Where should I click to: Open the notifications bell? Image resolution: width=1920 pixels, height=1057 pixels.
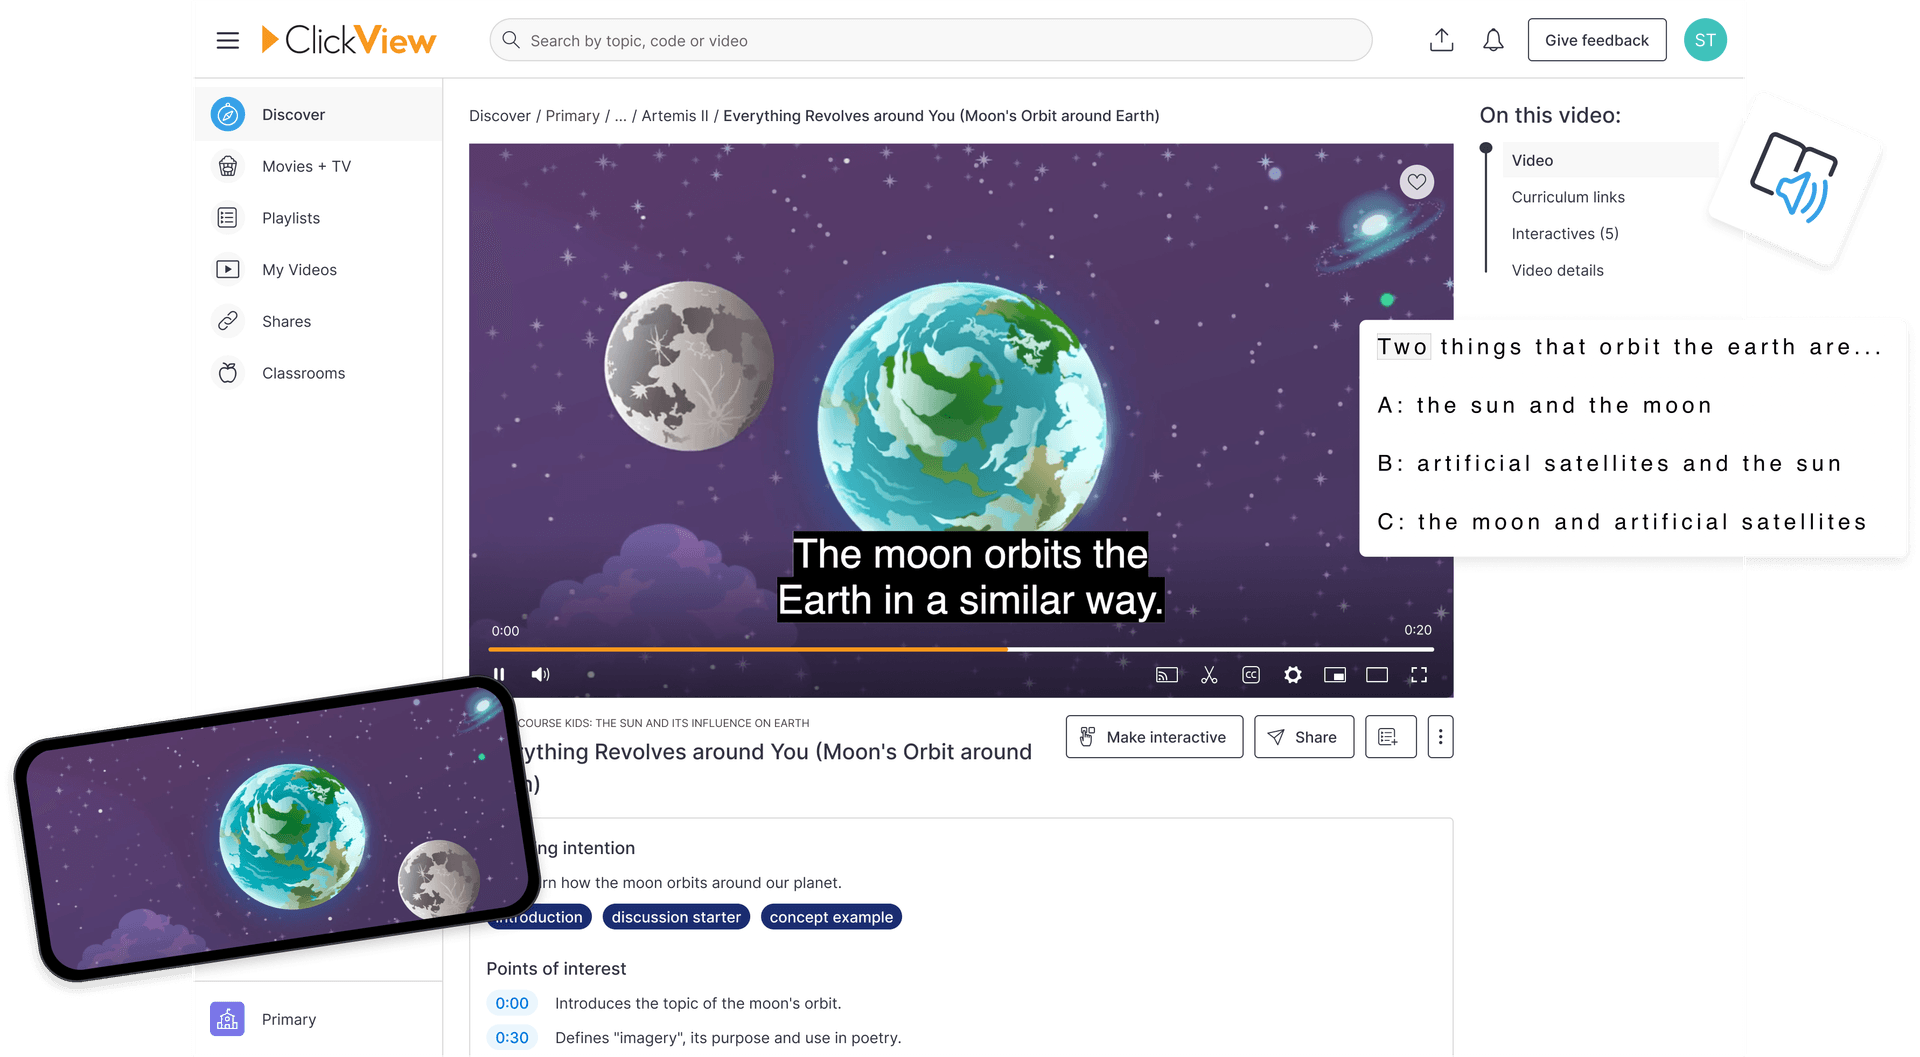point(1492,39)
